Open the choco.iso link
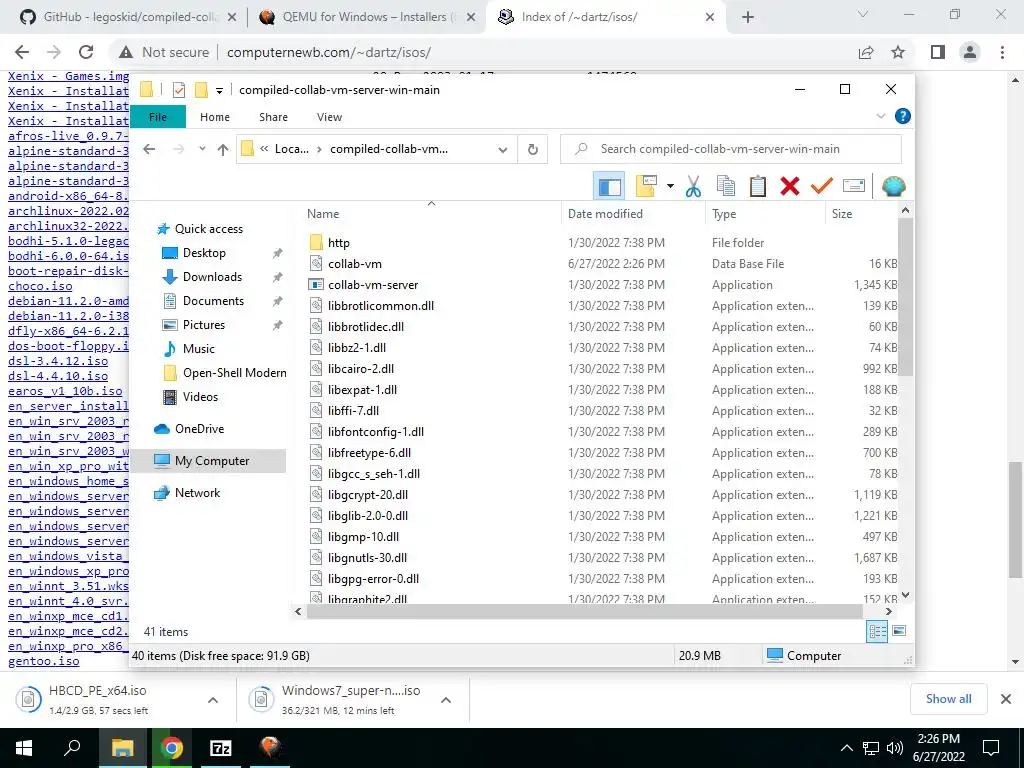The height and width of the screenshot is (768, 1024). [40, 286]
